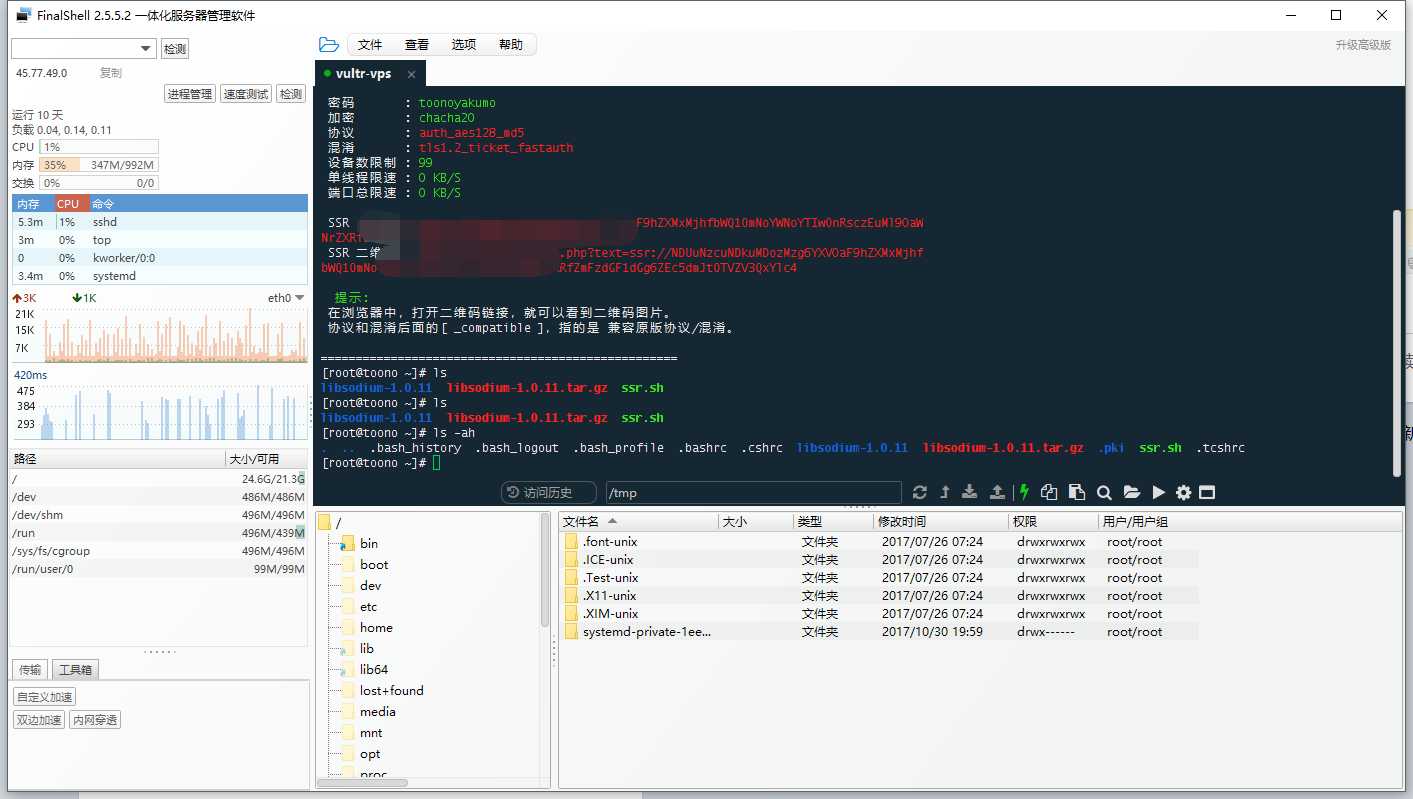
Task: Select the .ICE-unix folder row
Action: pyautogui.click(x=880, y=559)
